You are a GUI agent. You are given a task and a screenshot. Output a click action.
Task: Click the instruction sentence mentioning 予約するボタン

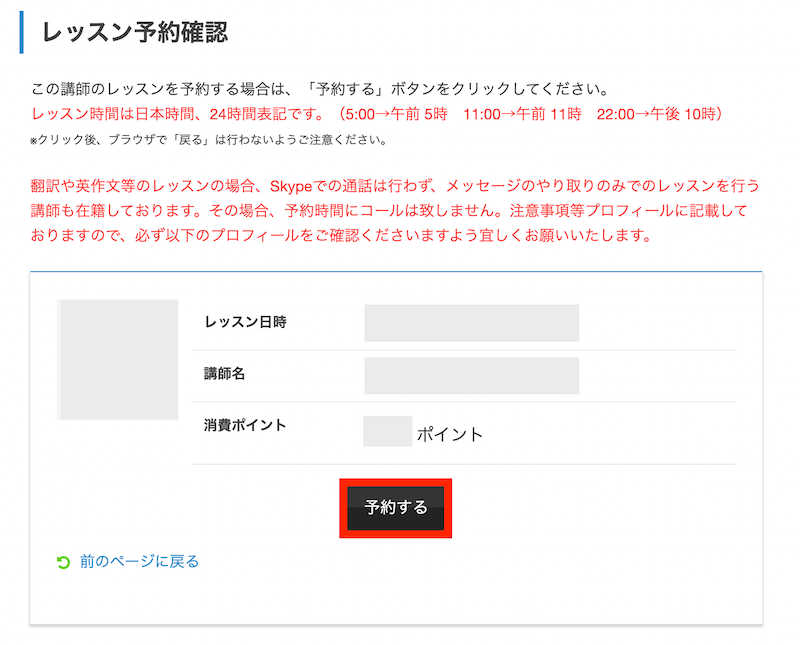[x=320, y=89]
